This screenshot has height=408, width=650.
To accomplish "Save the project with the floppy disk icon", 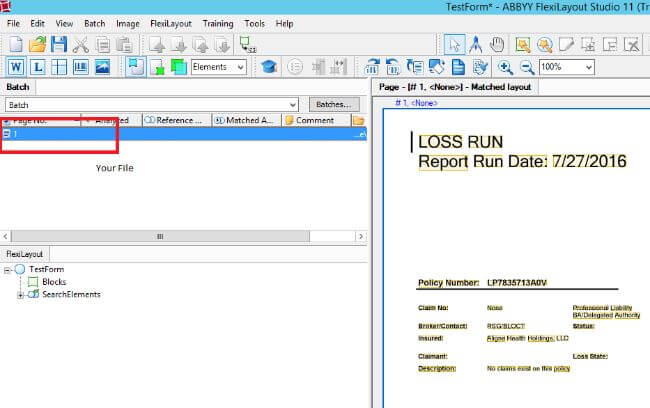I will tap(59, 44).
